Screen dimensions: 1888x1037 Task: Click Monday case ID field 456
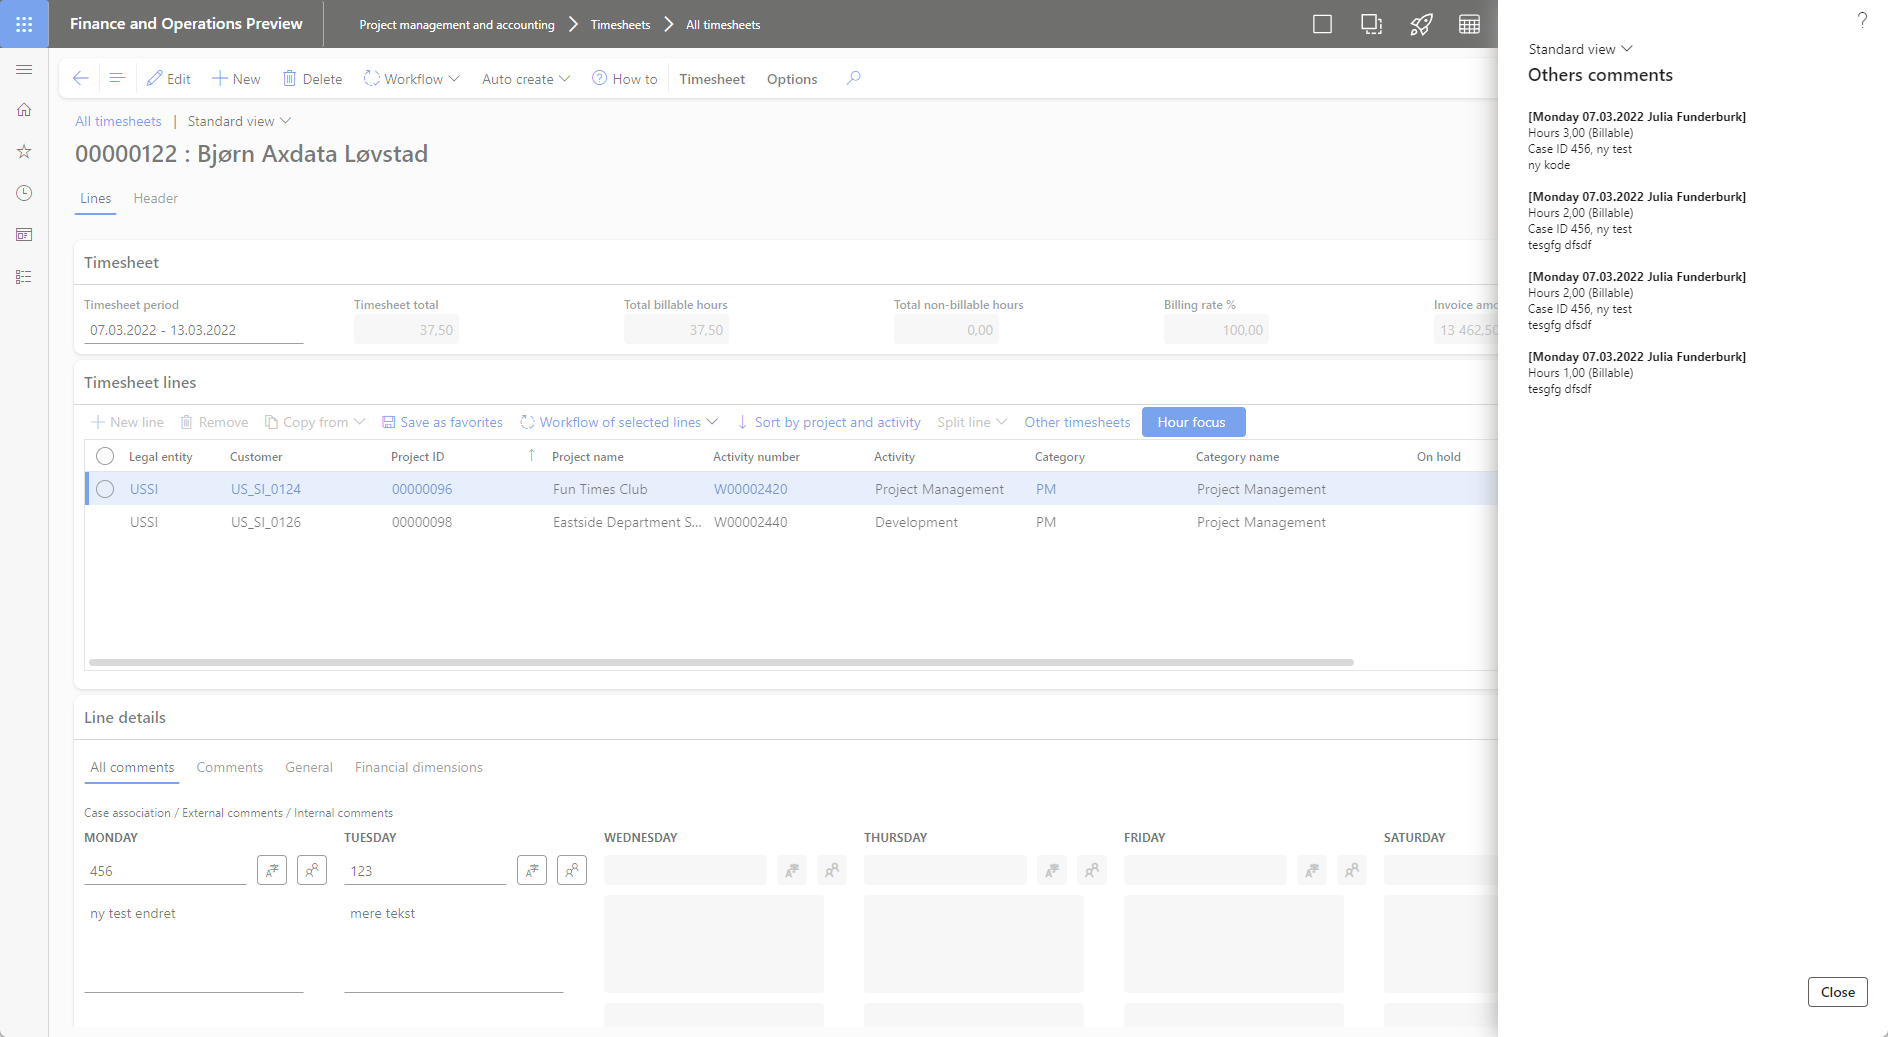[x=165, y=871]
